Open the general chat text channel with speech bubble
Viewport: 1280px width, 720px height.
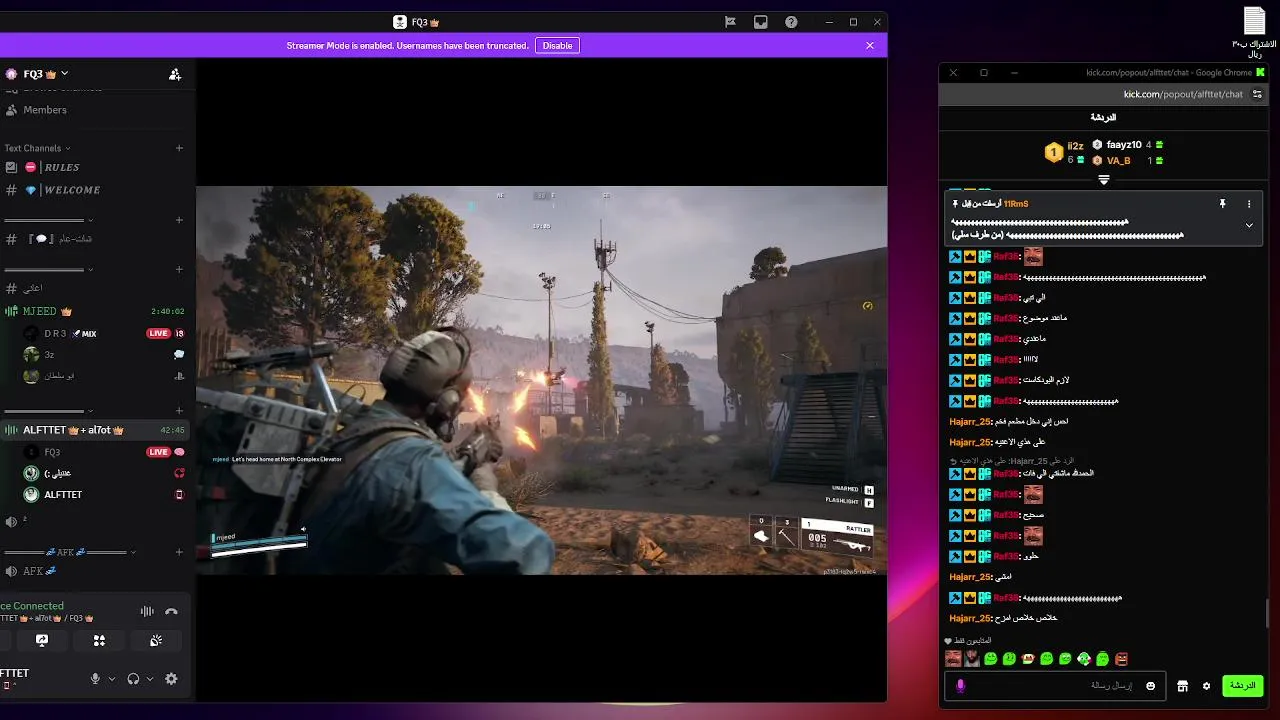[x=97, y=239]
